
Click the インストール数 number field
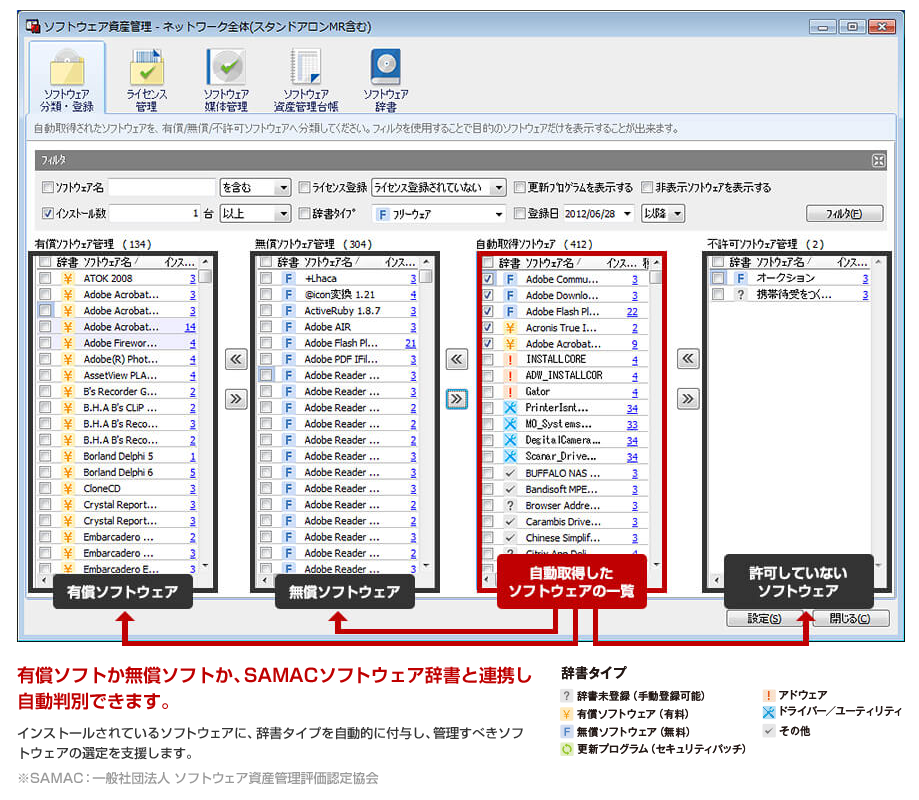pos(155,213)
